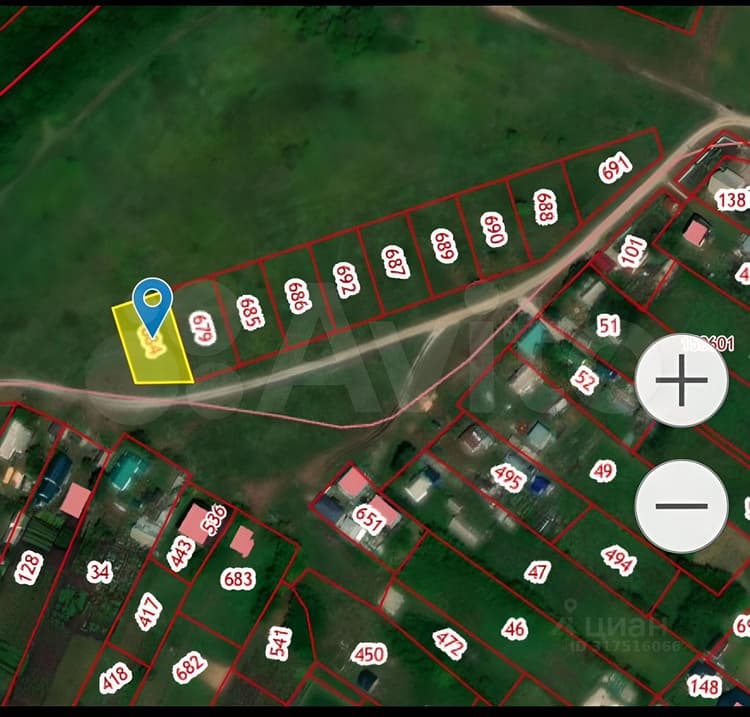
Task: Choose parcel number 692
Action: (x=347, y=280)
